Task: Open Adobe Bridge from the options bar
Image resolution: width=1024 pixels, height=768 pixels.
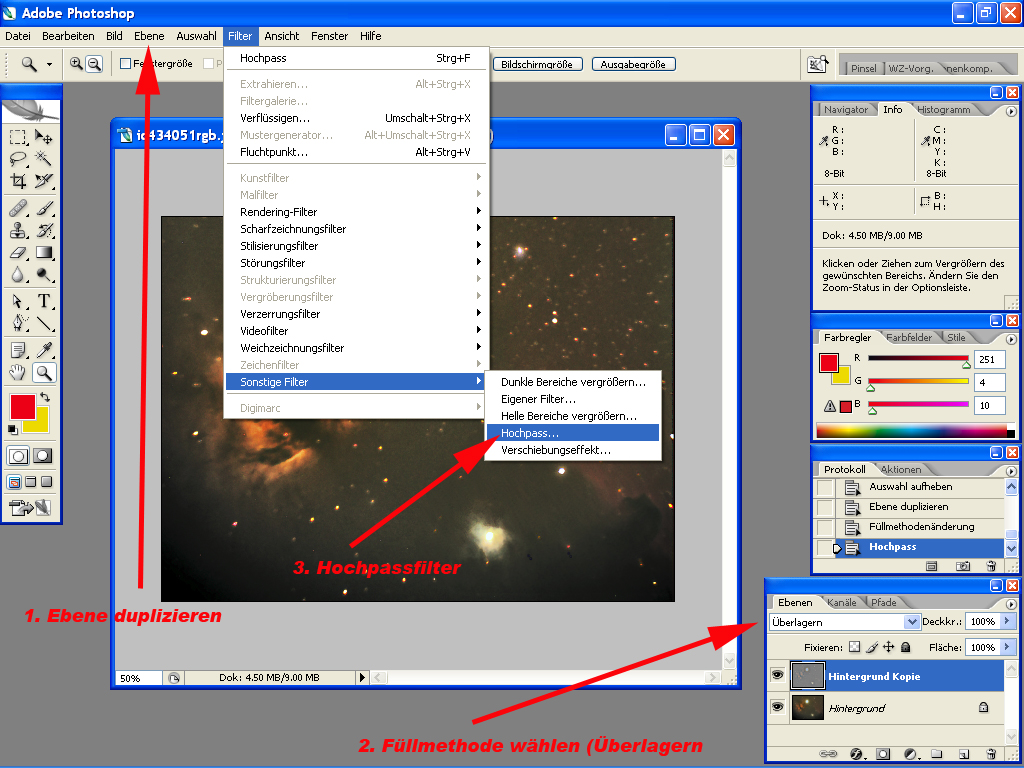Action: (817, 64)
